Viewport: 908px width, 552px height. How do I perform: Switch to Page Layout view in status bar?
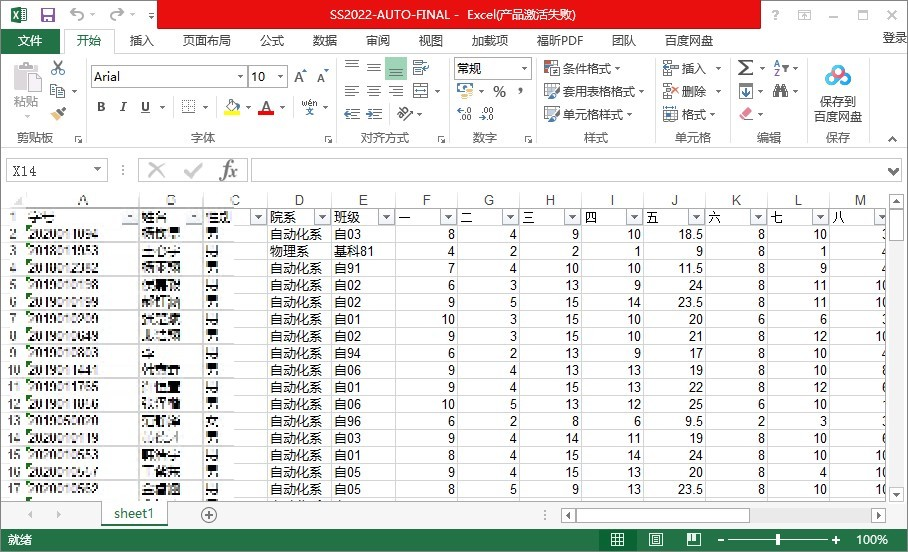pyautogui.click(x=656, y=540)
